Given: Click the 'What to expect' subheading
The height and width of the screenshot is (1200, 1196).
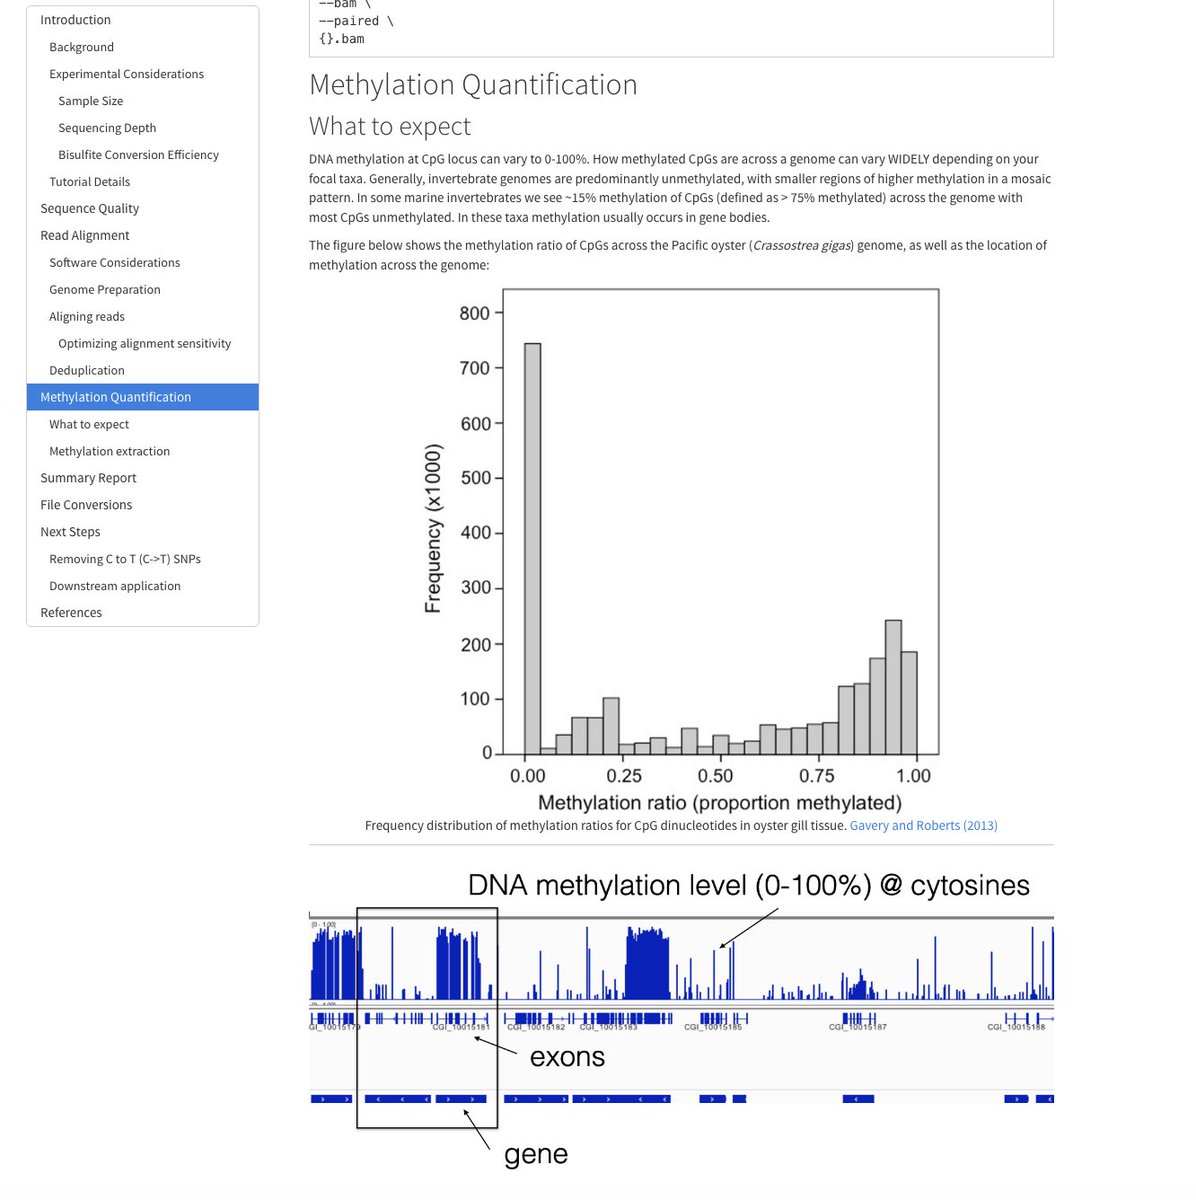Looking at the screenshot, I should pos(390,127).
